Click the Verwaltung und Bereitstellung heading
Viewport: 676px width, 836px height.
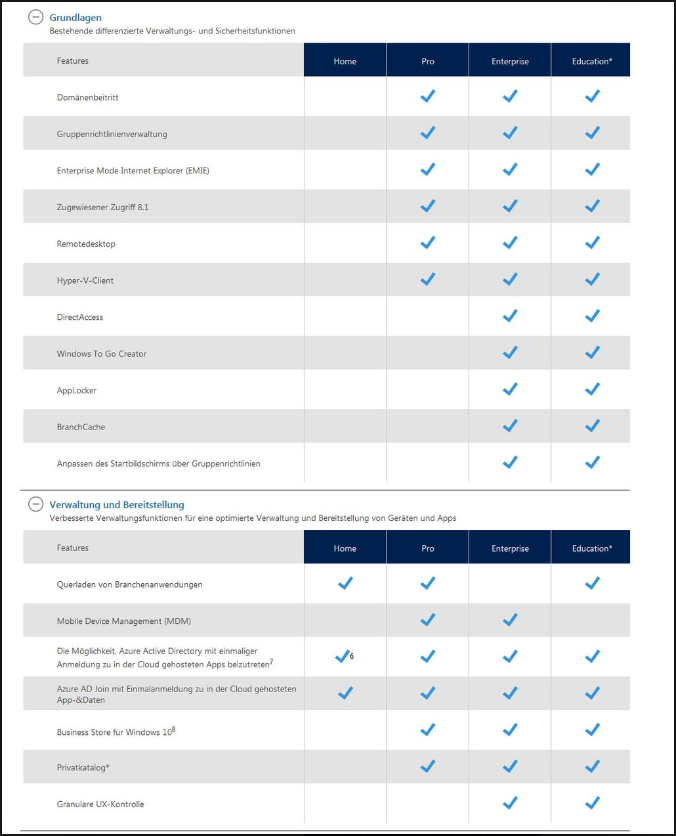(117, 505)
